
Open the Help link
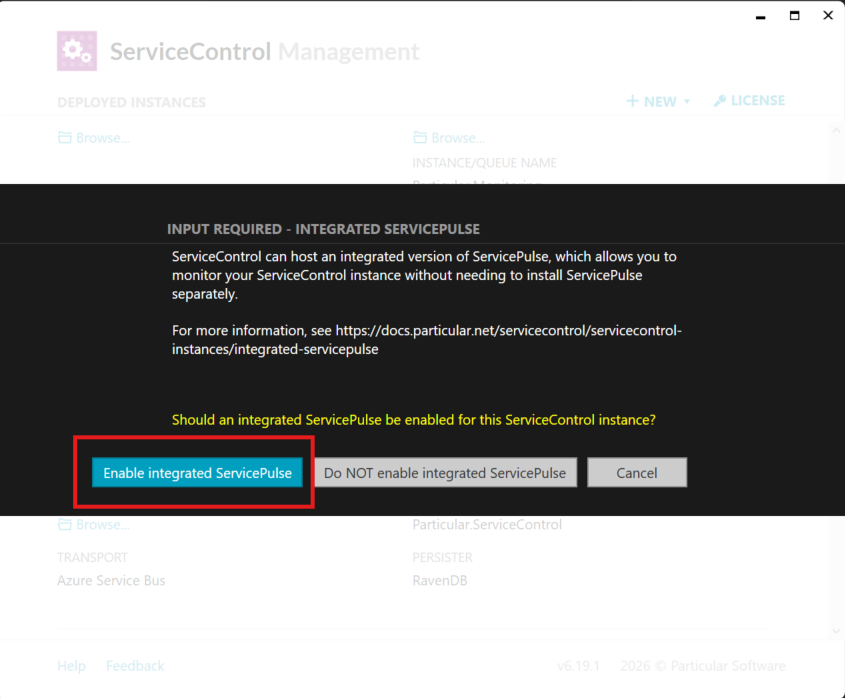(71, 666)
